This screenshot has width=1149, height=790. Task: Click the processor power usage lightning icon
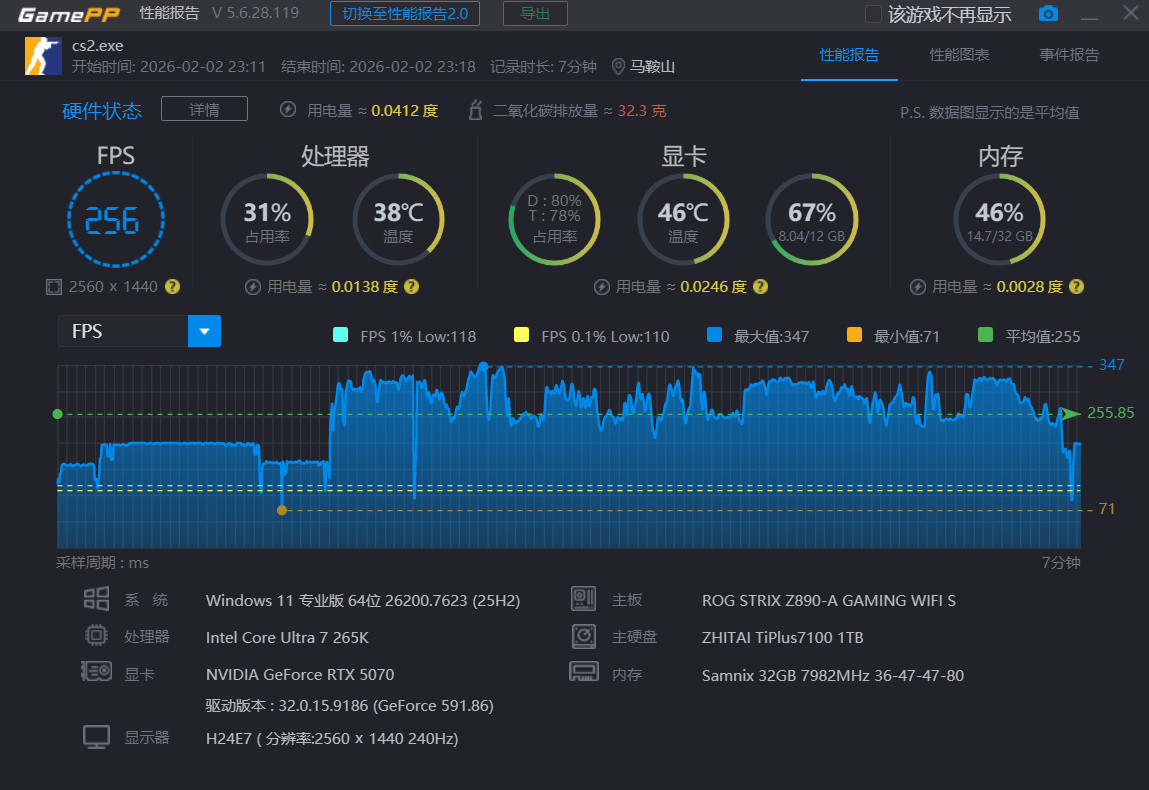pyautogui.click(x=253, y=287)
